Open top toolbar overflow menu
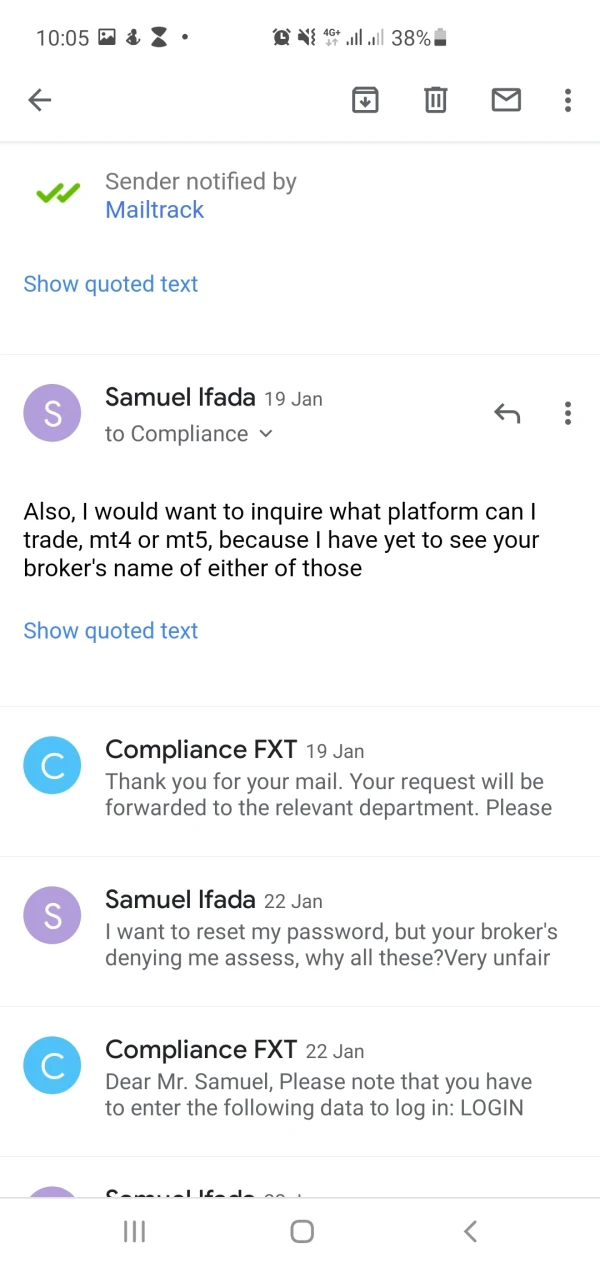600x1267 pixels. pyautogui.click(x=567, y=100)
